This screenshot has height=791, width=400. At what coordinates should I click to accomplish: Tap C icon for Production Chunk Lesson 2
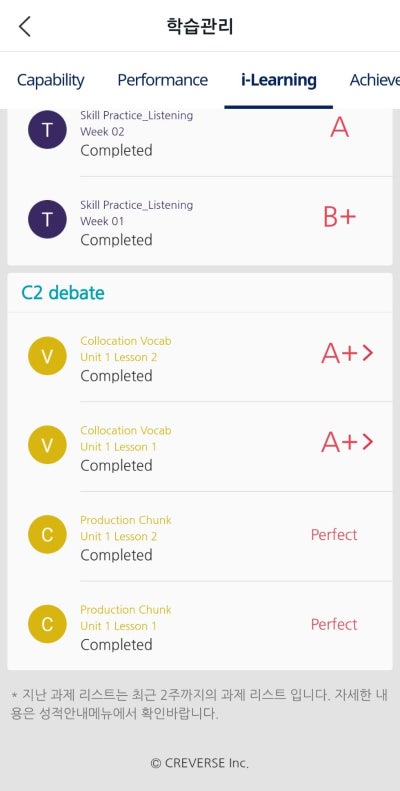click(x=47, y=534)
